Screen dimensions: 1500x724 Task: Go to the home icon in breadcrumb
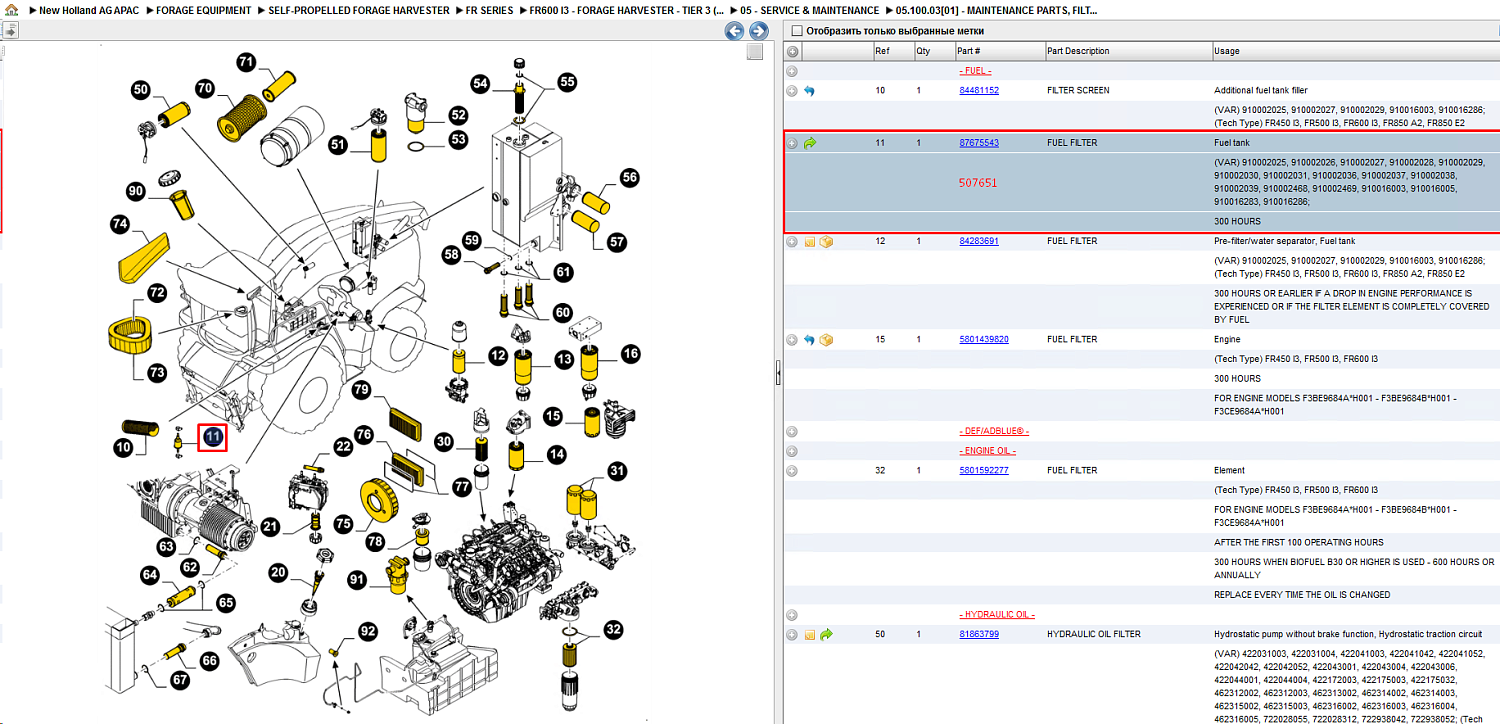pos(11,10)
